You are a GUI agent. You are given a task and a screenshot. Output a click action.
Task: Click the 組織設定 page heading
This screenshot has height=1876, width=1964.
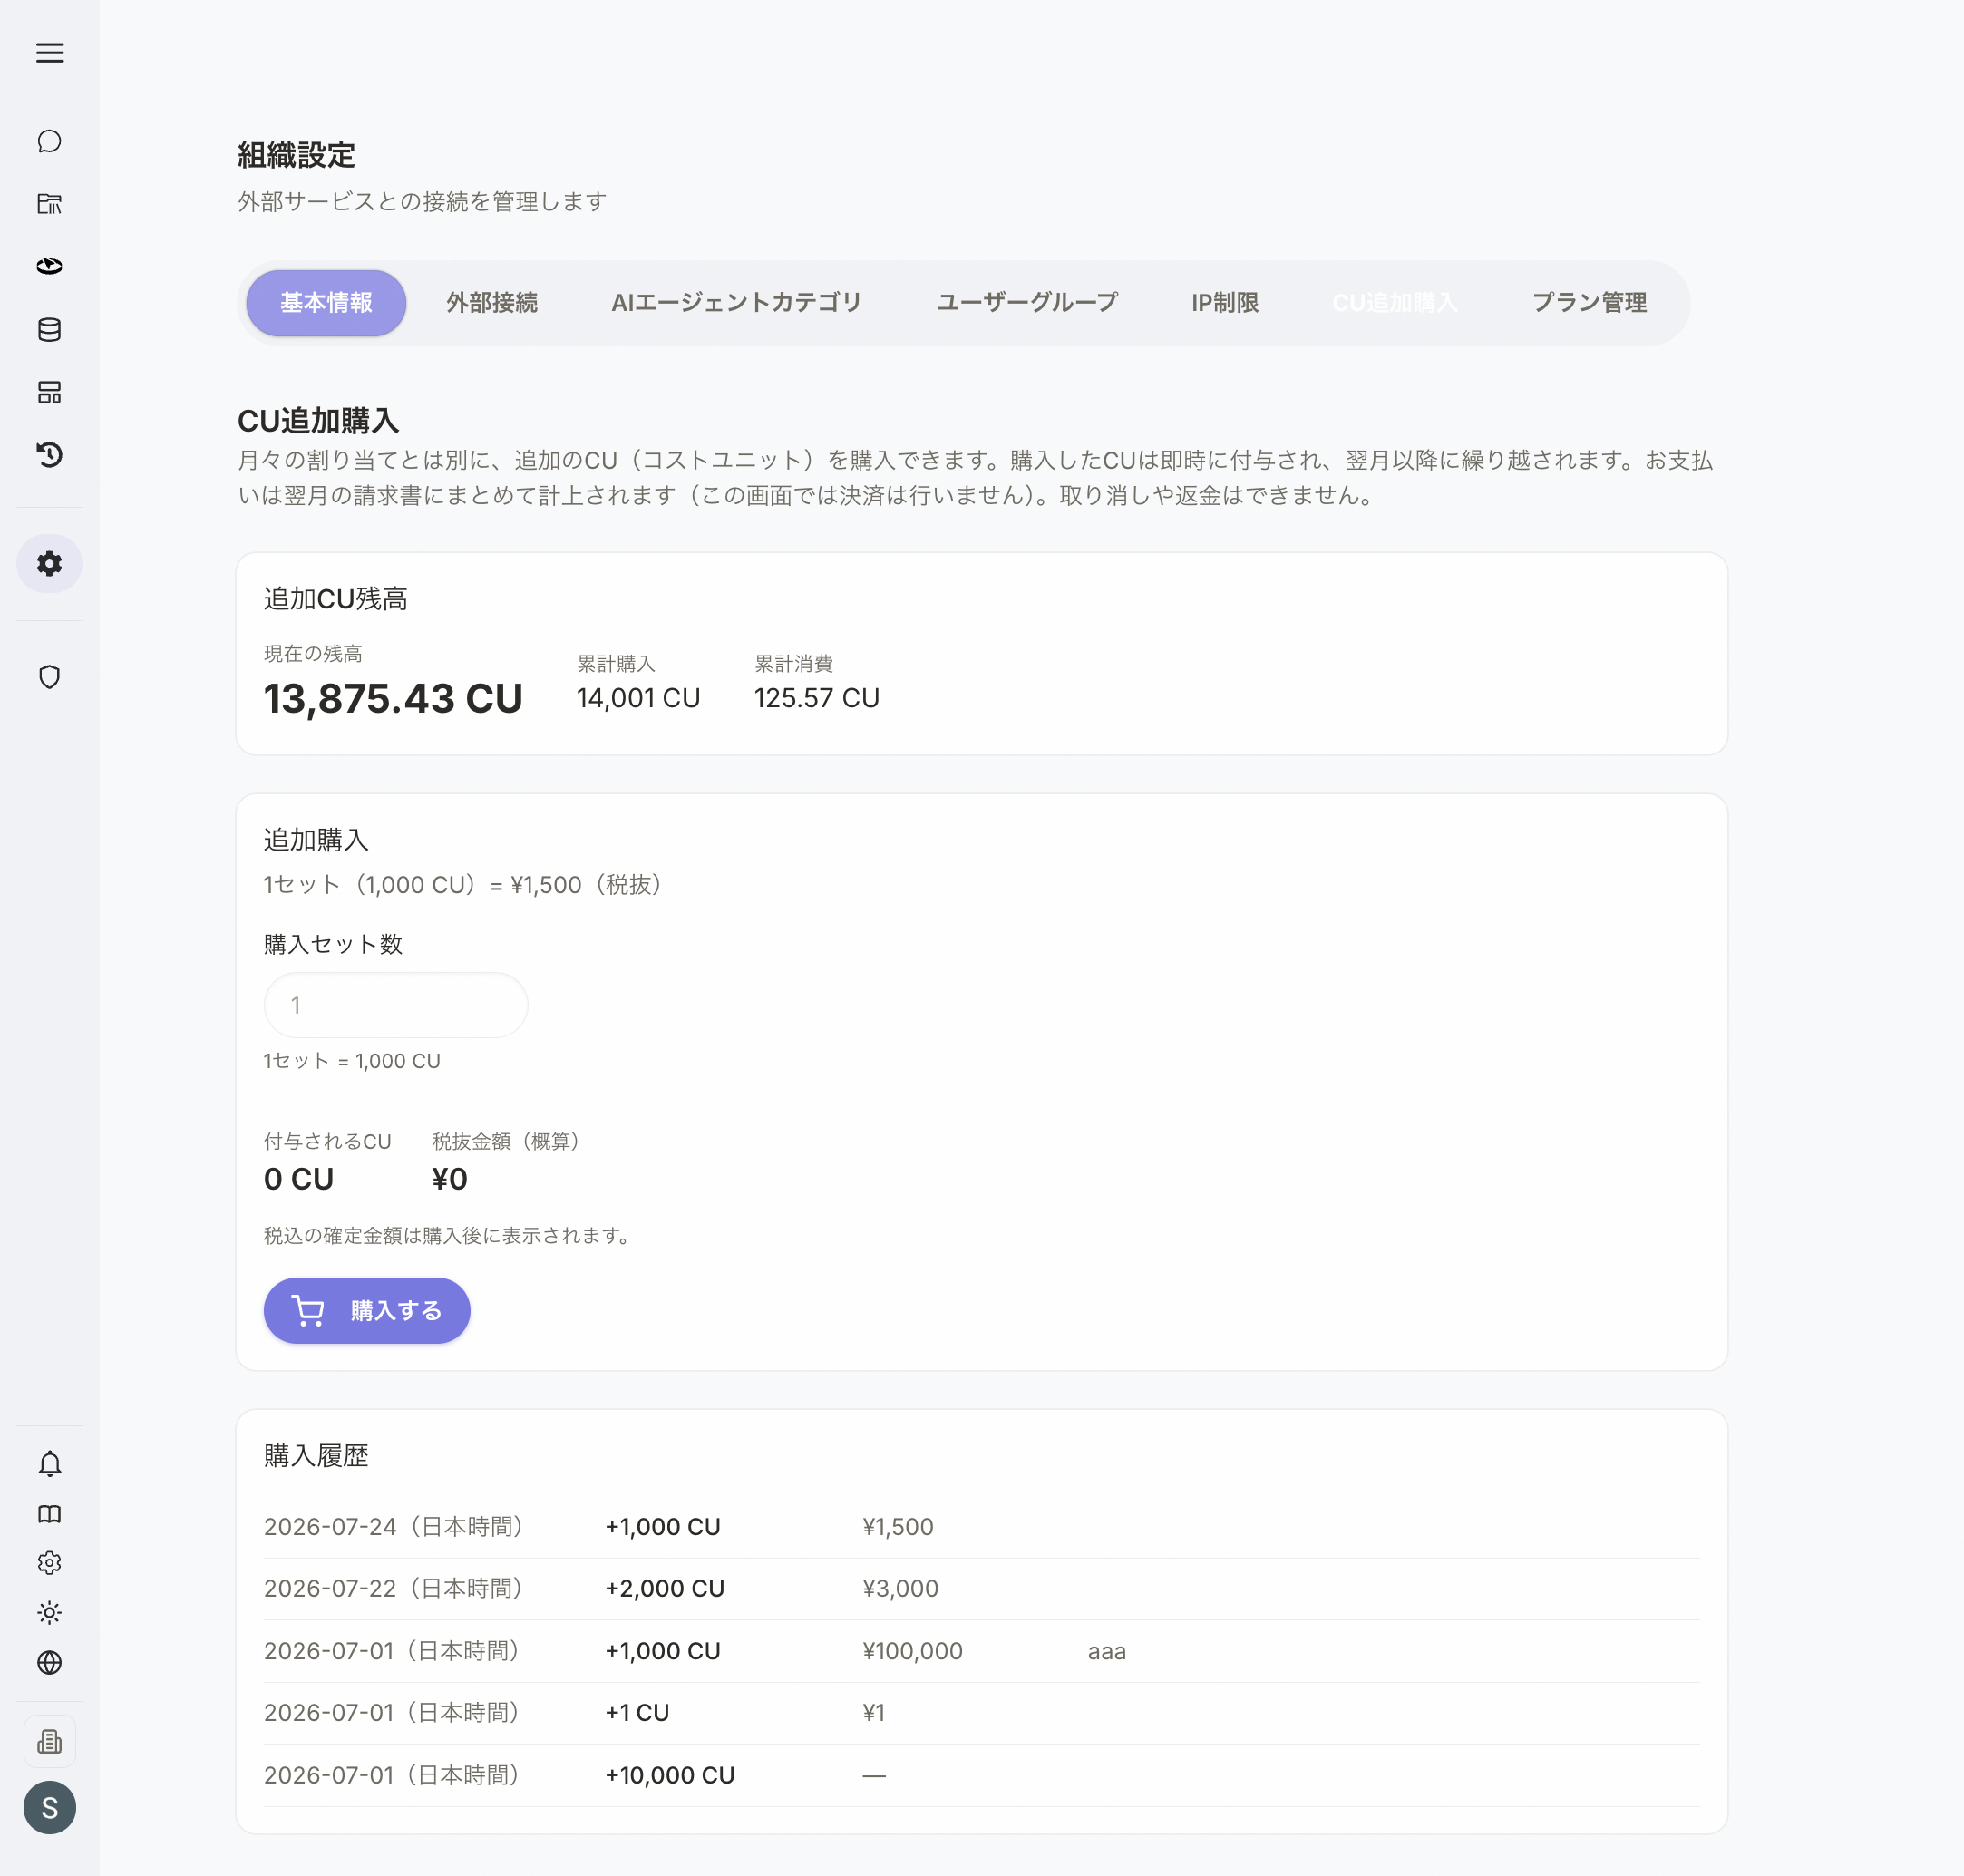(296, 155)
